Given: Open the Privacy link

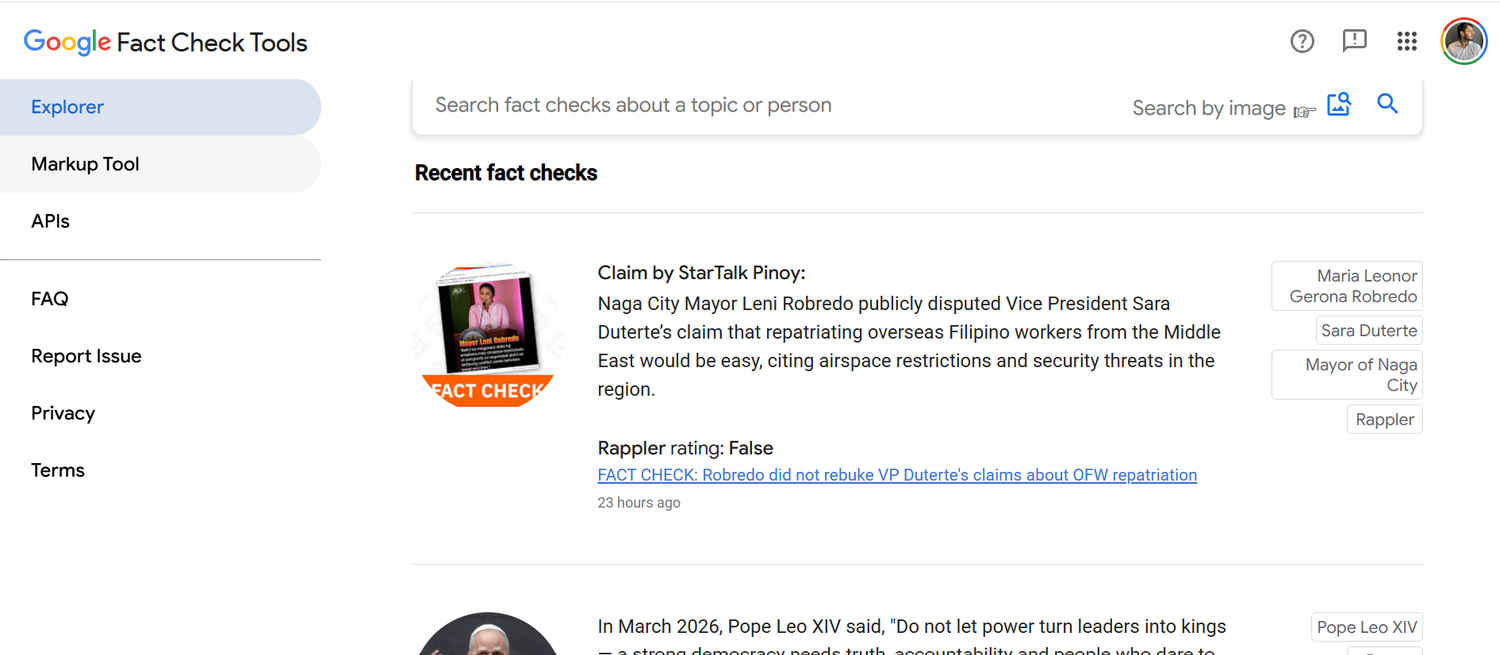Looking at the screenshot, I should [x=63, y=413].
